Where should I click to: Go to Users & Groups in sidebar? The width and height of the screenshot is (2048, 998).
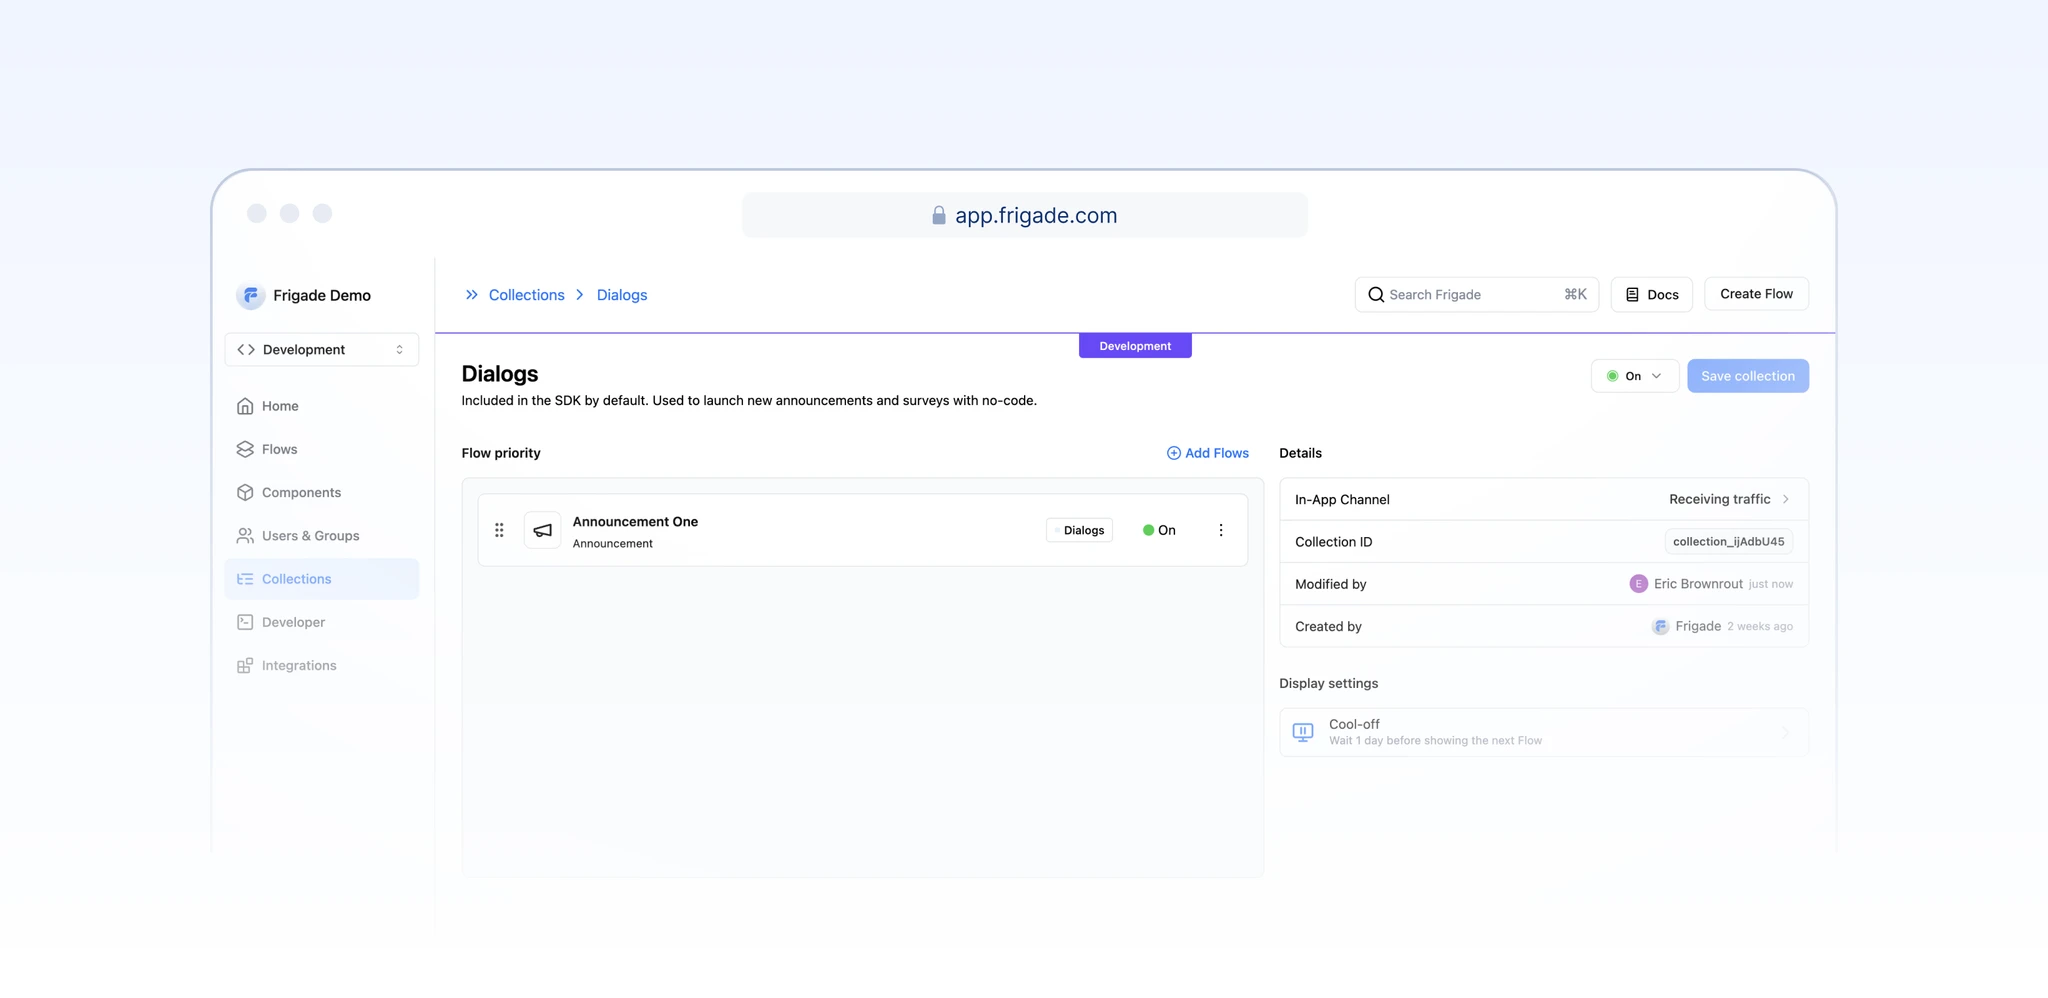pos(310,536)
